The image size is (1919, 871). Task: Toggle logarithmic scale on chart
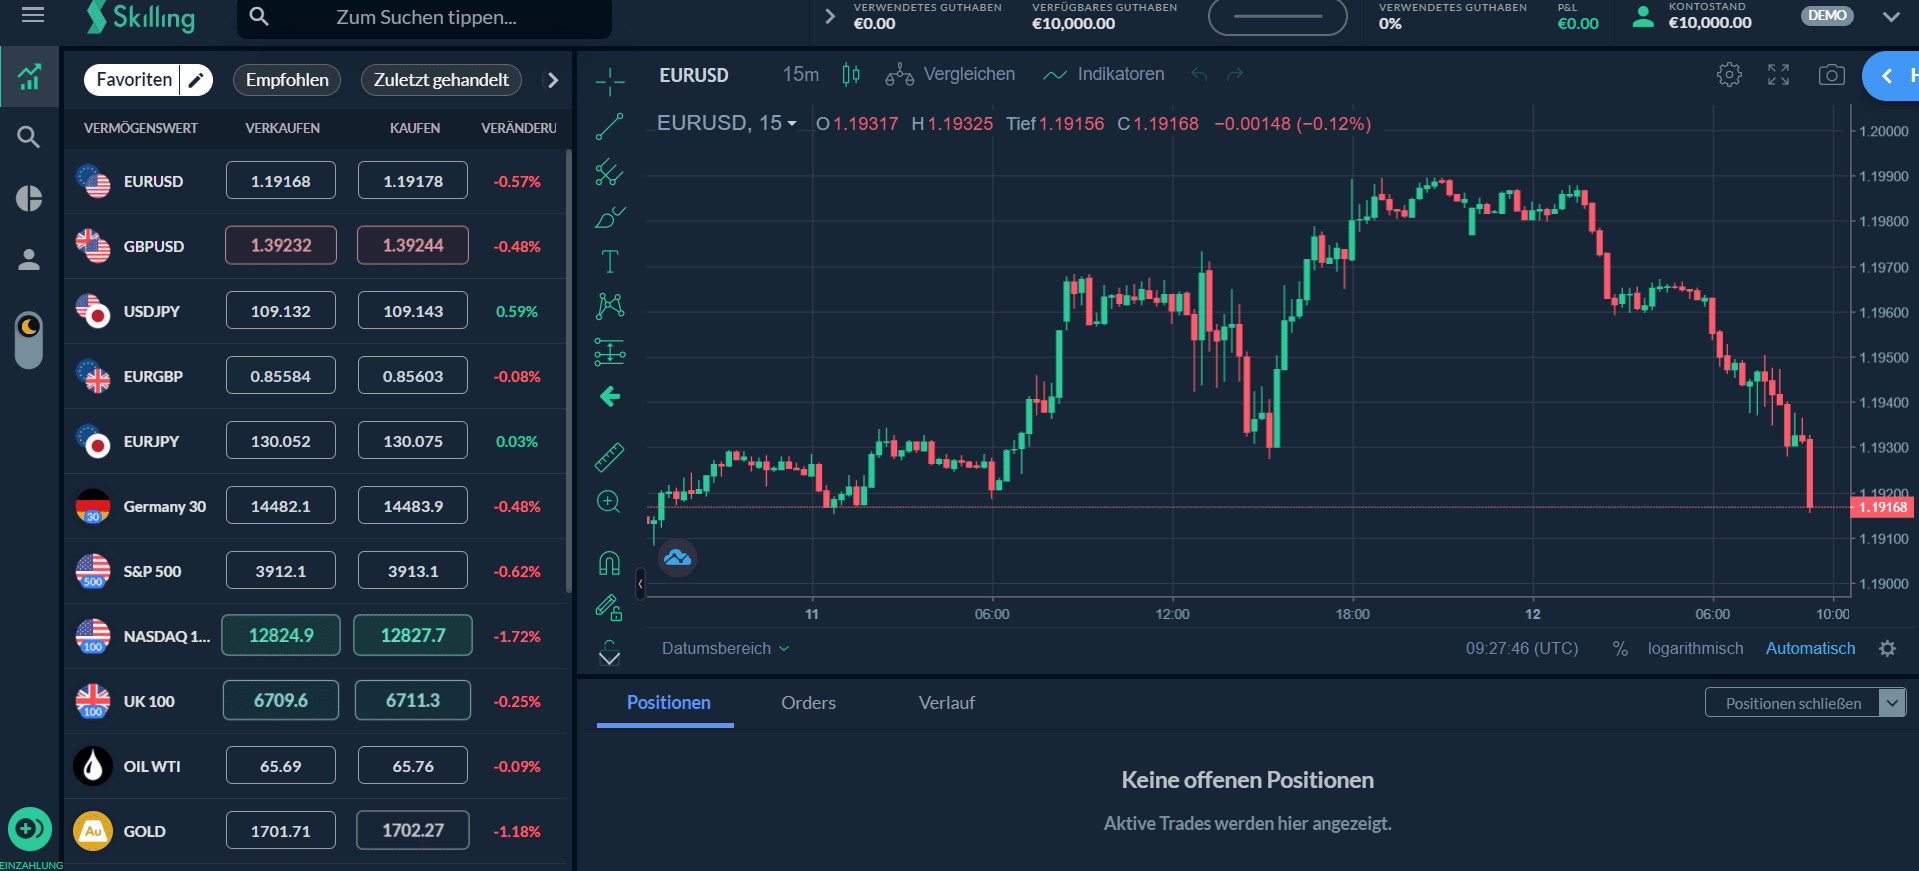[x=1695, y=649]
